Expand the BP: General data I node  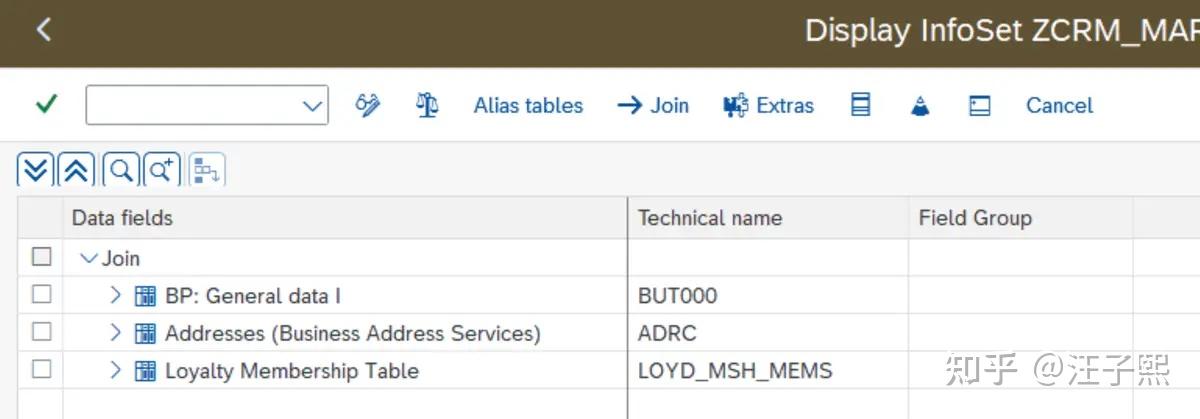click(x=114, y=295)
